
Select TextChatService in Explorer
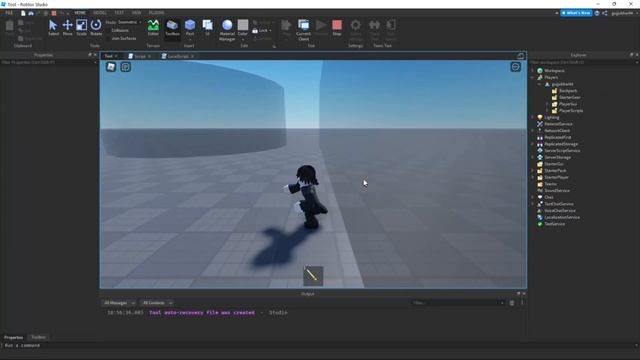click(558, 204)
